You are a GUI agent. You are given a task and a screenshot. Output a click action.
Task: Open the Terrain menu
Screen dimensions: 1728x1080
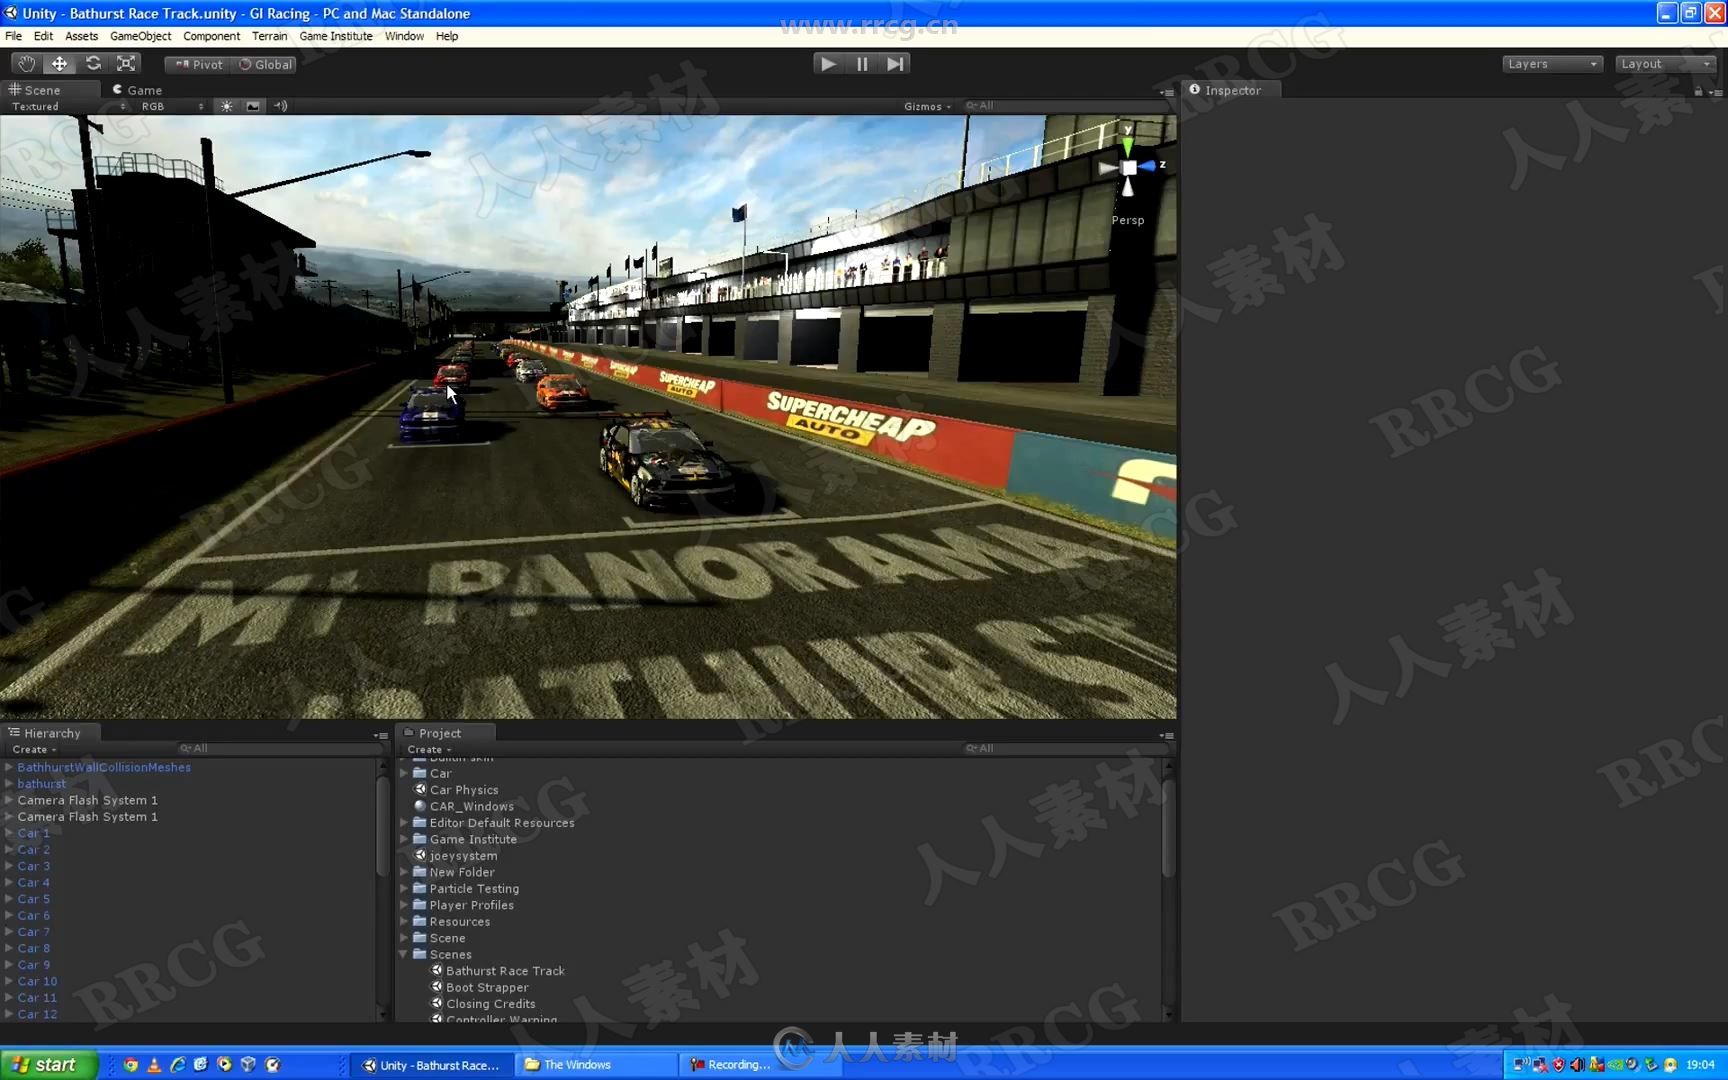coord(269,36)
